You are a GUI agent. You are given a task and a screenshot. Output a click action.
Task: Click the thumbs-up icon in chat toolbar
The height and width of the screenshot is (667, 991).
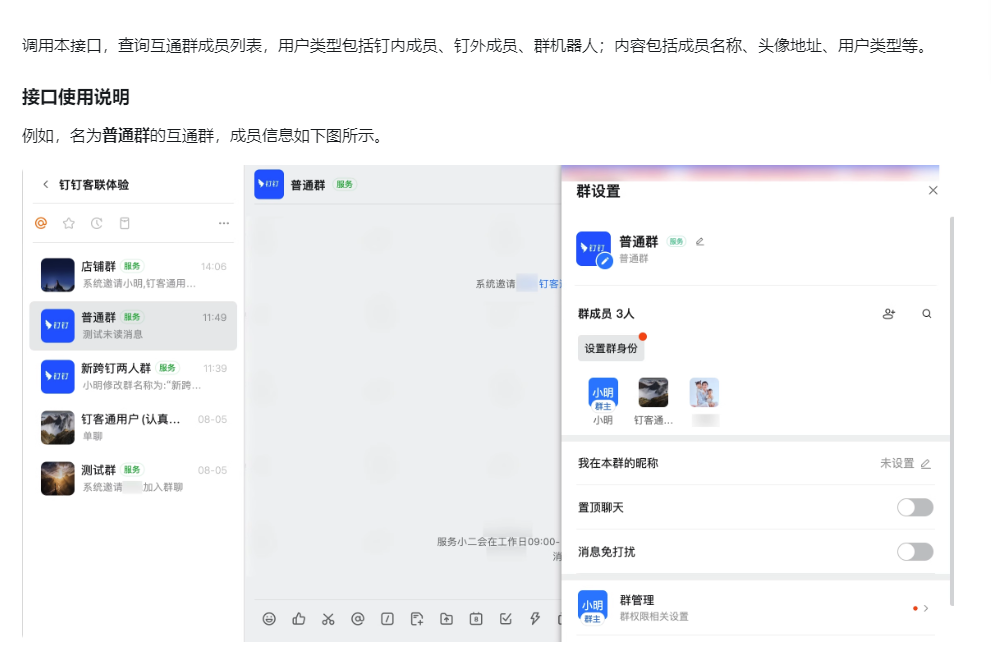[299, 619]
